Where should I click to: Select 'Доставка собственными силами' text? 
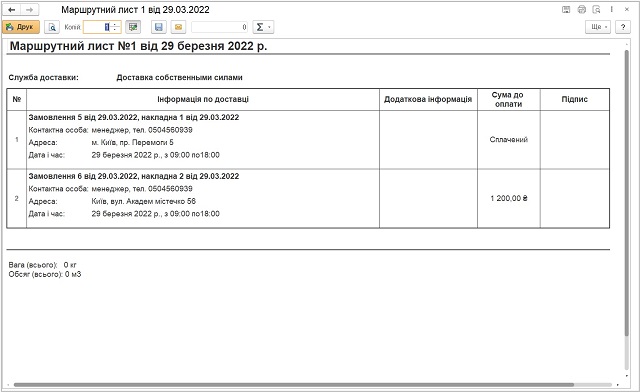click(x=180, y=78)
